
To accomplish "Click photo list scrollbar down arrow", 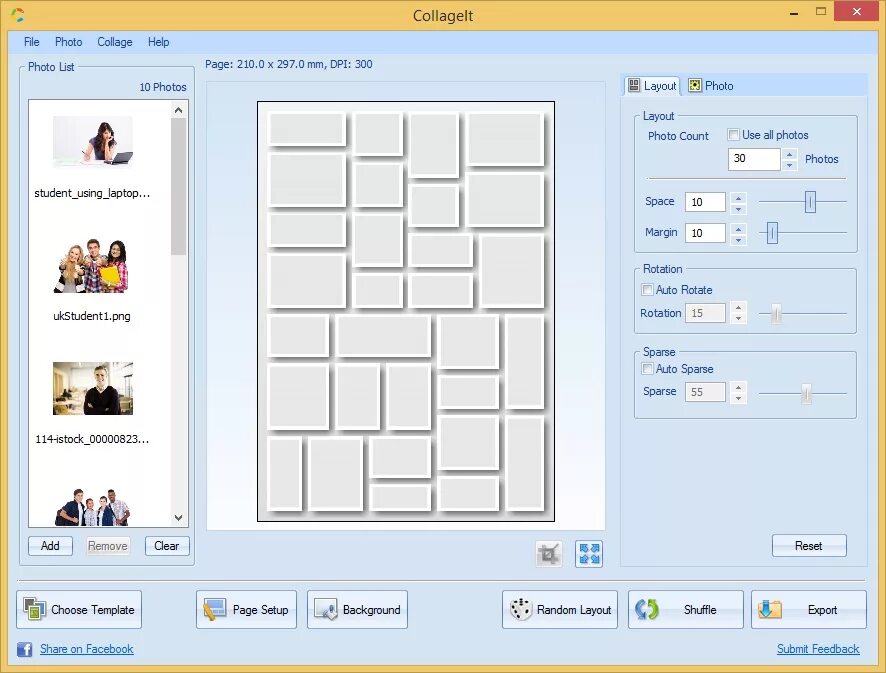I will click(x=179, y=518).
